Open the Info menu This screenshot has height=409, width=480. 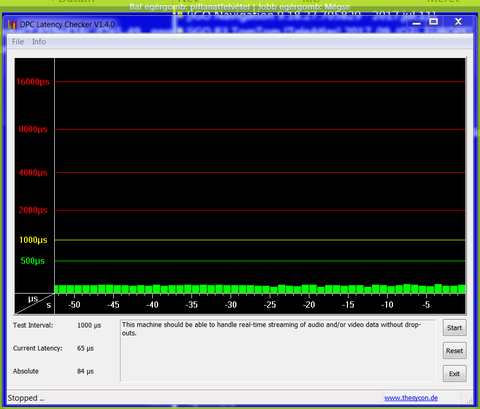pyautogui.click(x=39, y=42)
